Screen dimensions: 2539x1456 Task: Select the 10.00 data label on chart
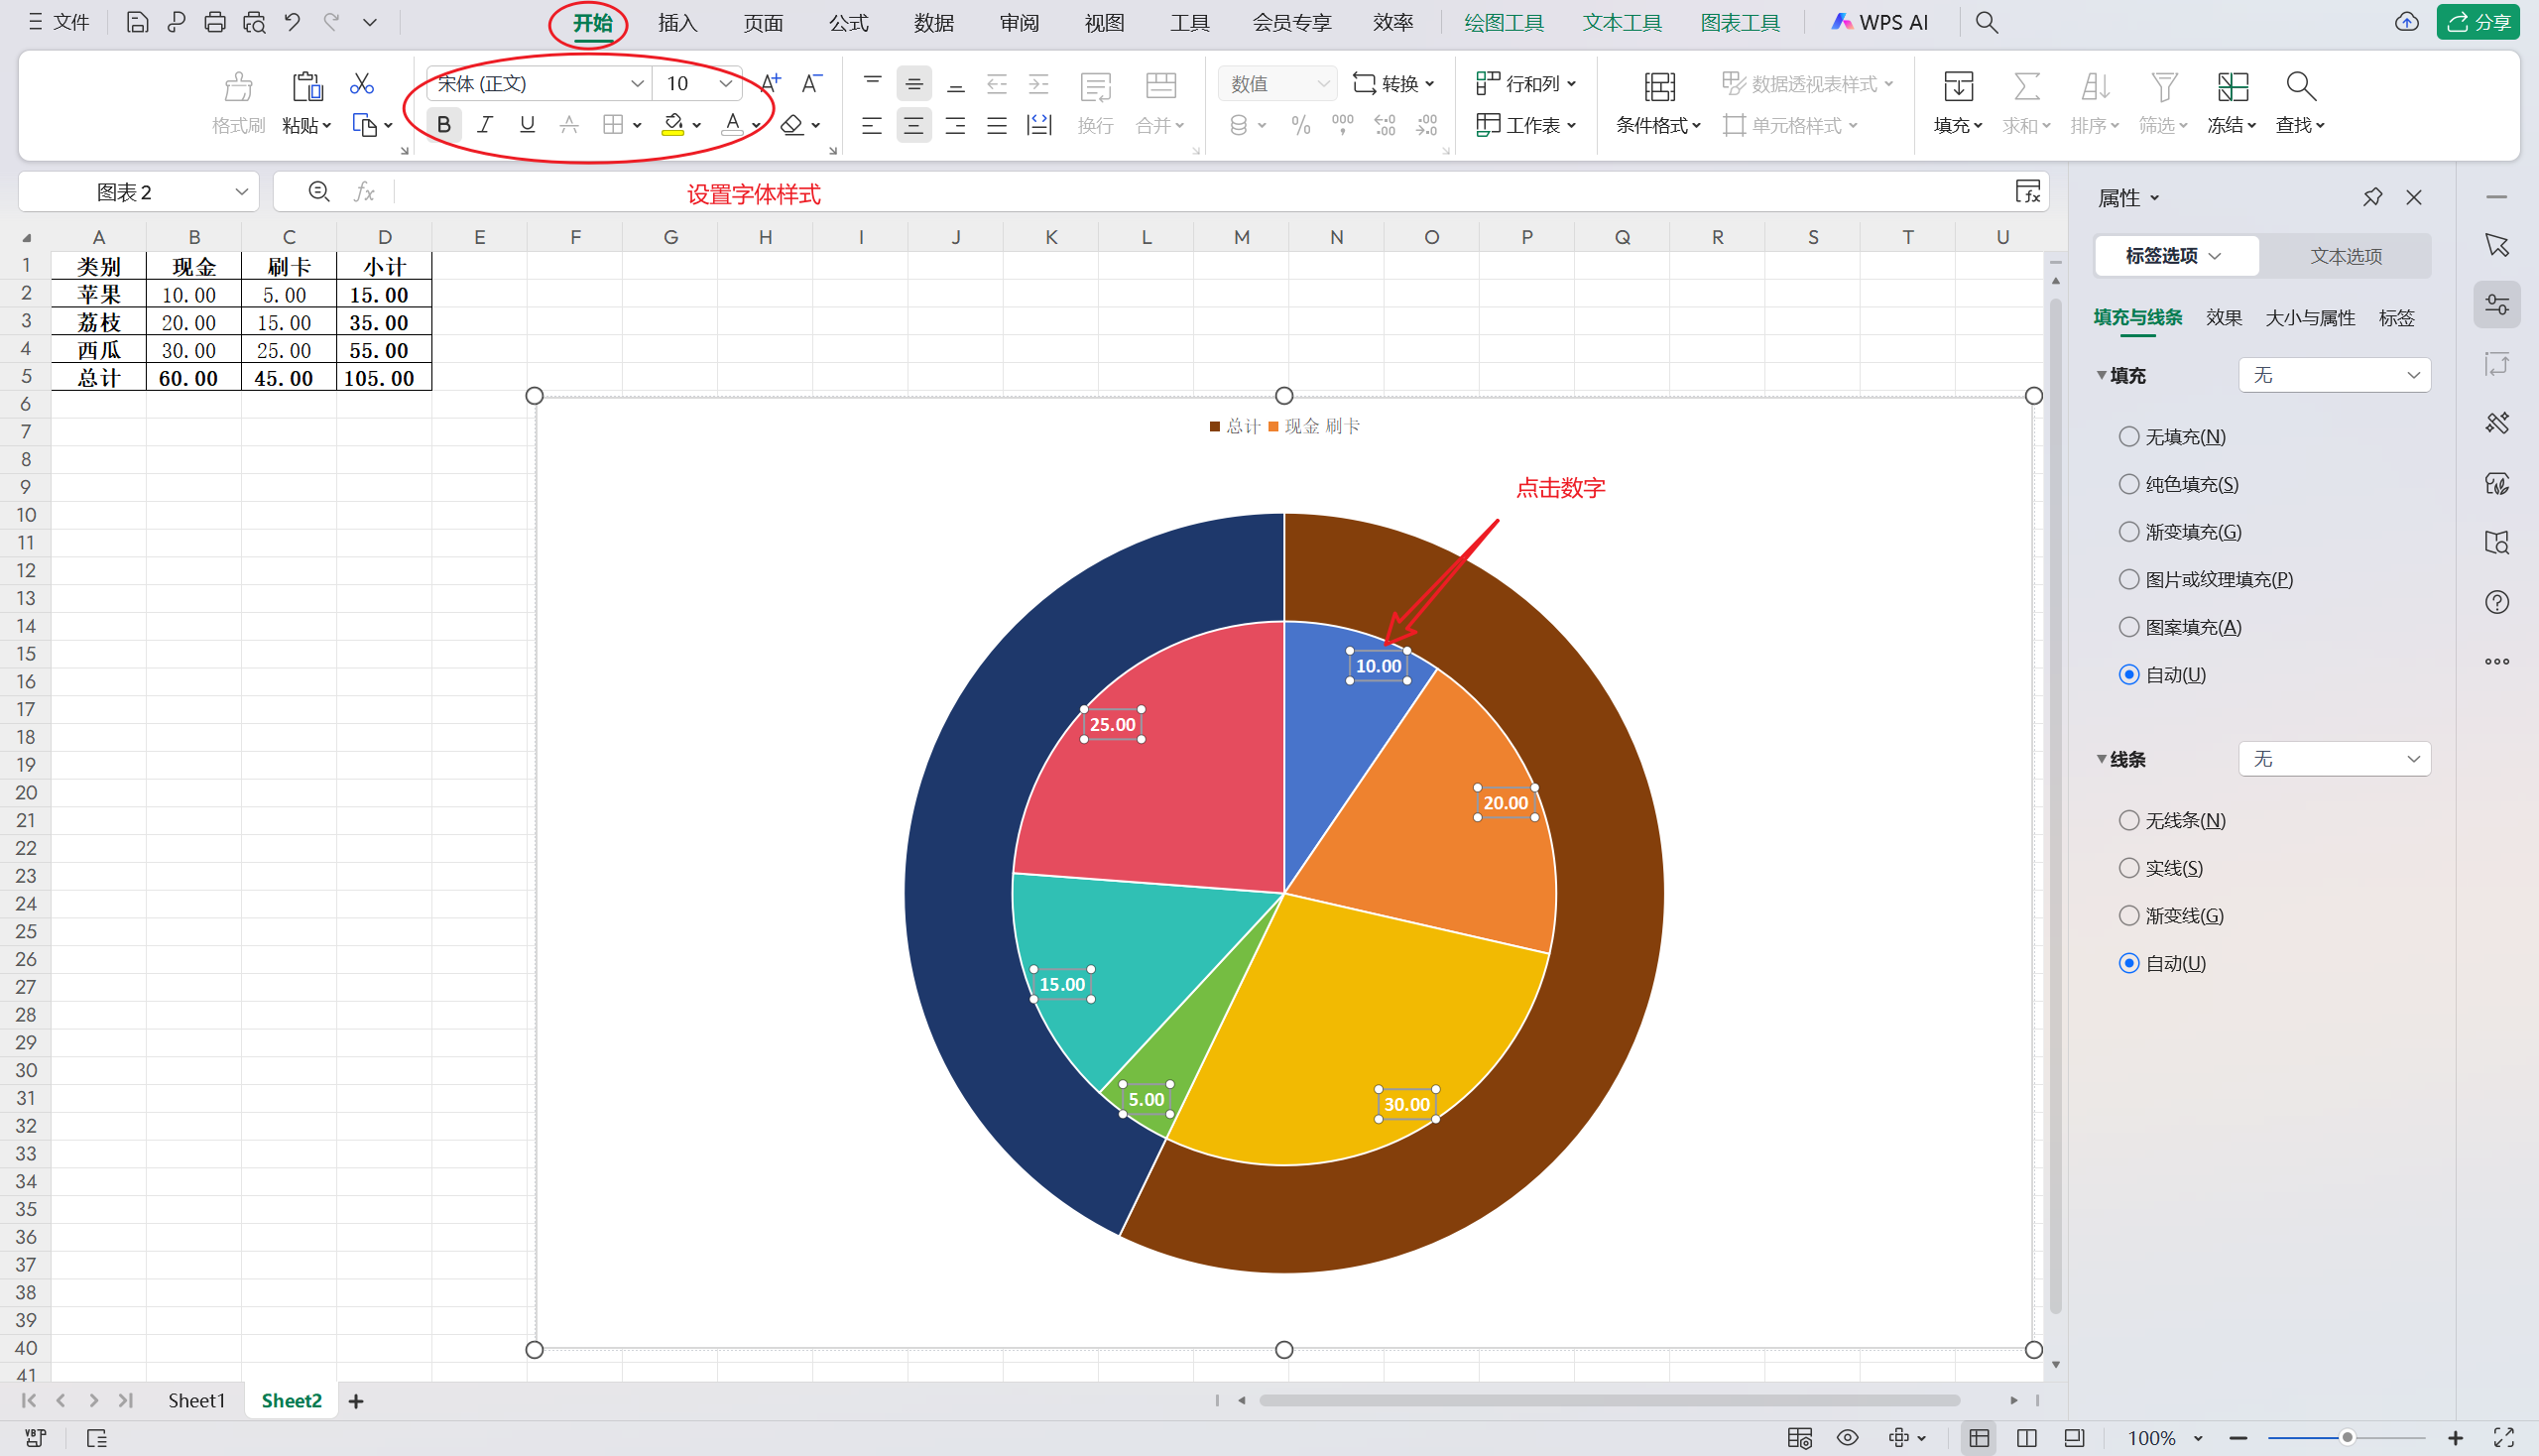(1378, 665)
